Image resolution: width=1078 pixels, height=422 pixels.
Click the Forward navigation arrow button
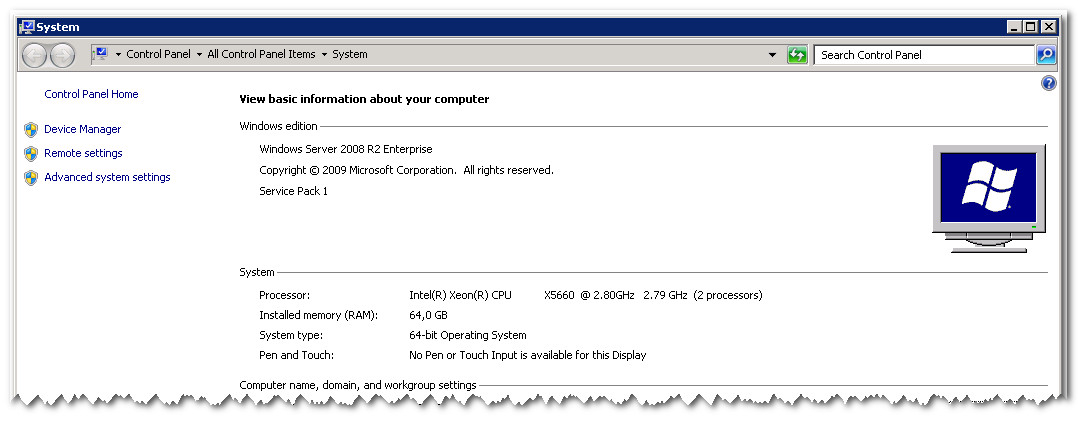click(x=63, y=55)
